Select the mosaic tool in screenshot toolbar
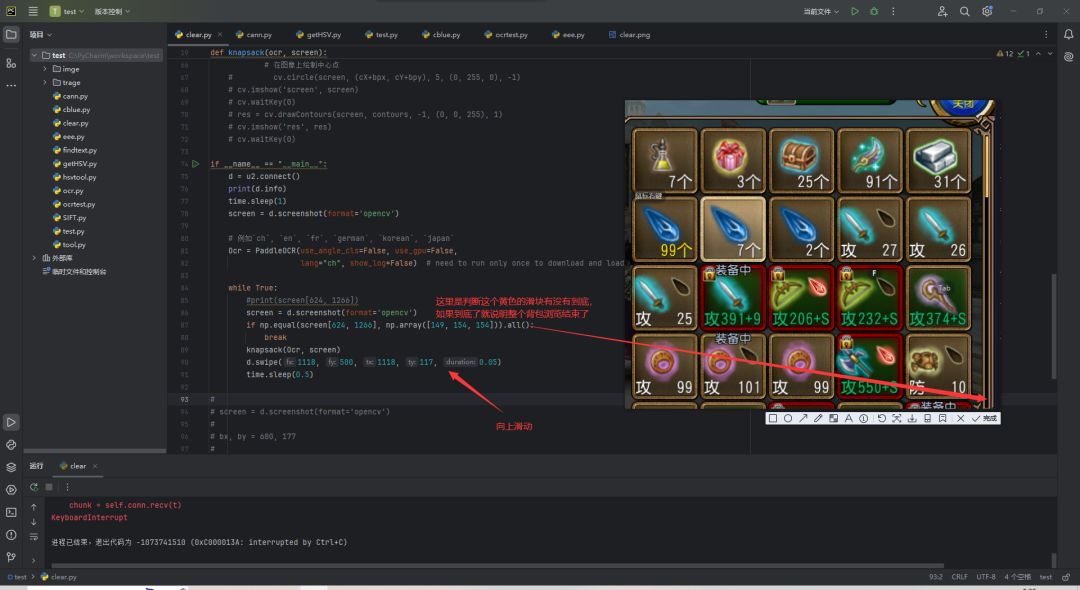1080x590 pixels. [x=833, y=418]
